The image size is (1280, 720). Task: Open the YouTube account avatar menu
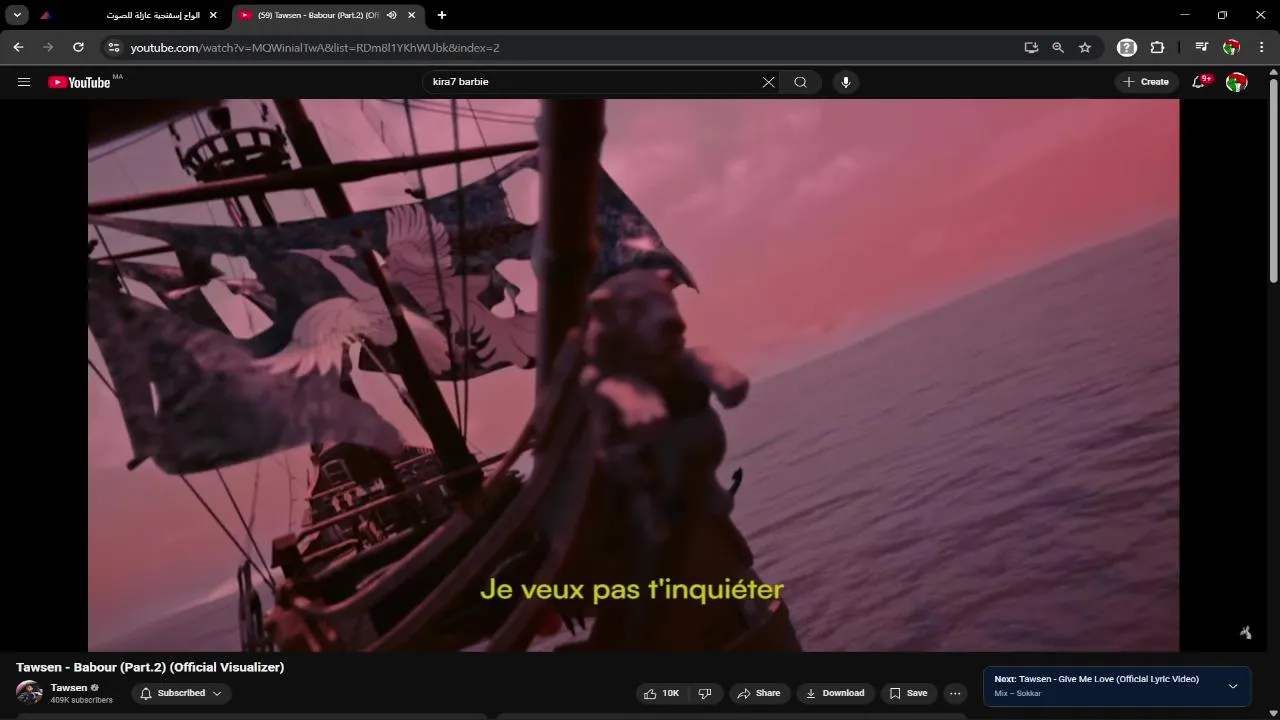click(x=1237, y=82)
